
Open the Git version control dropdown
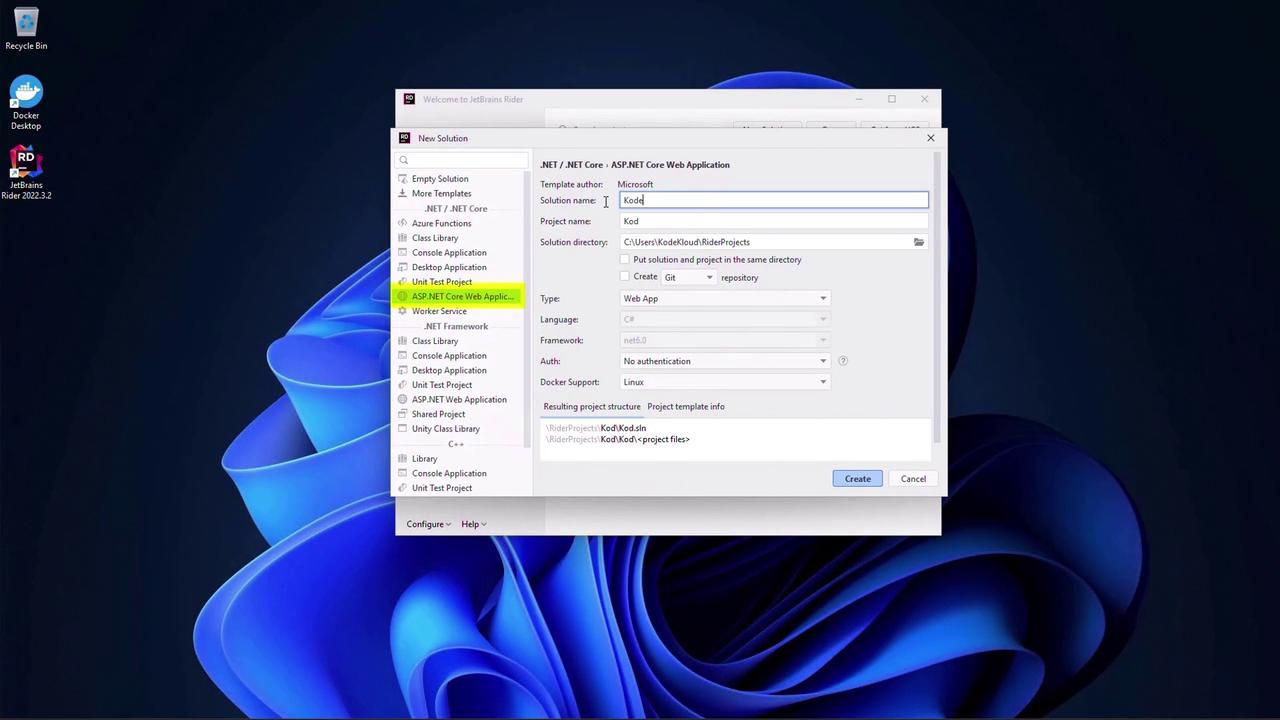688,277
